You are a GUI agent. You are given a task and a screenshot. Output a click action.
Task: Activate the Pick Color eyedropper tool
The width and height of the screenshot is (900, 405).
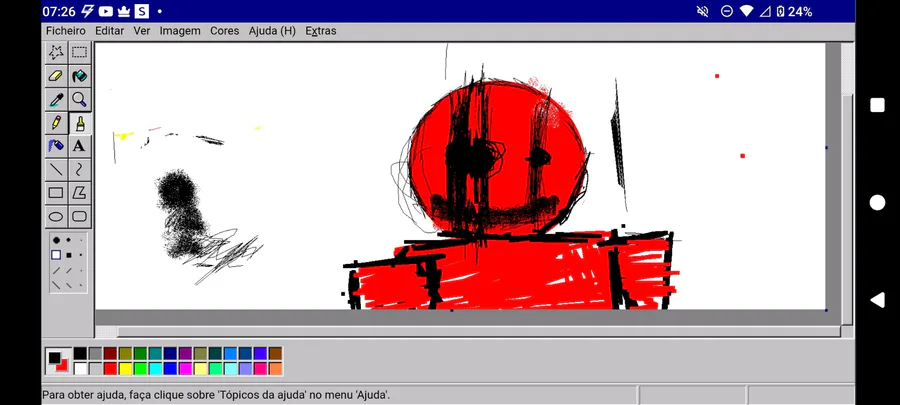point(56,99)
